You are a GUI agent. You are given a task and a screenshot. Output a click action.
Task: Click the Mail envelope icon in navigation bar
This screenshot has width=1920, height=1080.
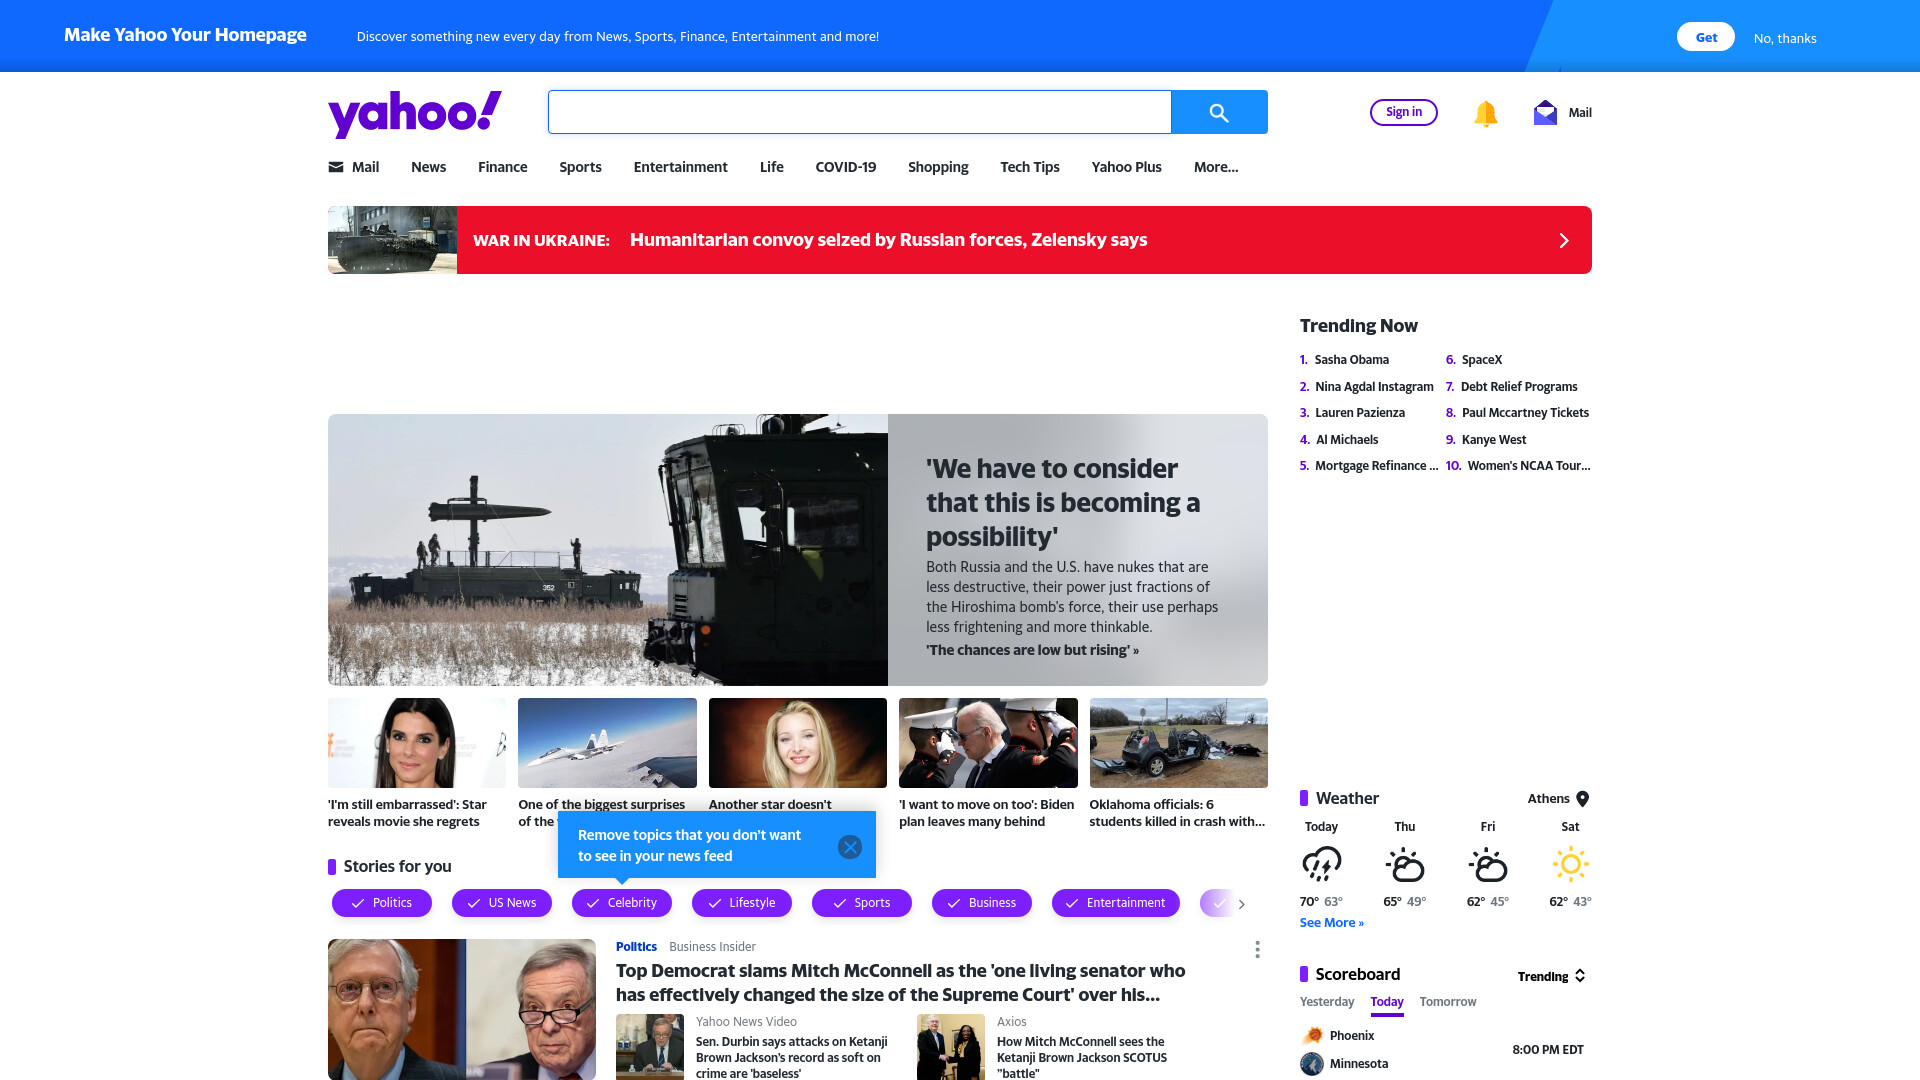pyautogui.click(x=336, y=167)
